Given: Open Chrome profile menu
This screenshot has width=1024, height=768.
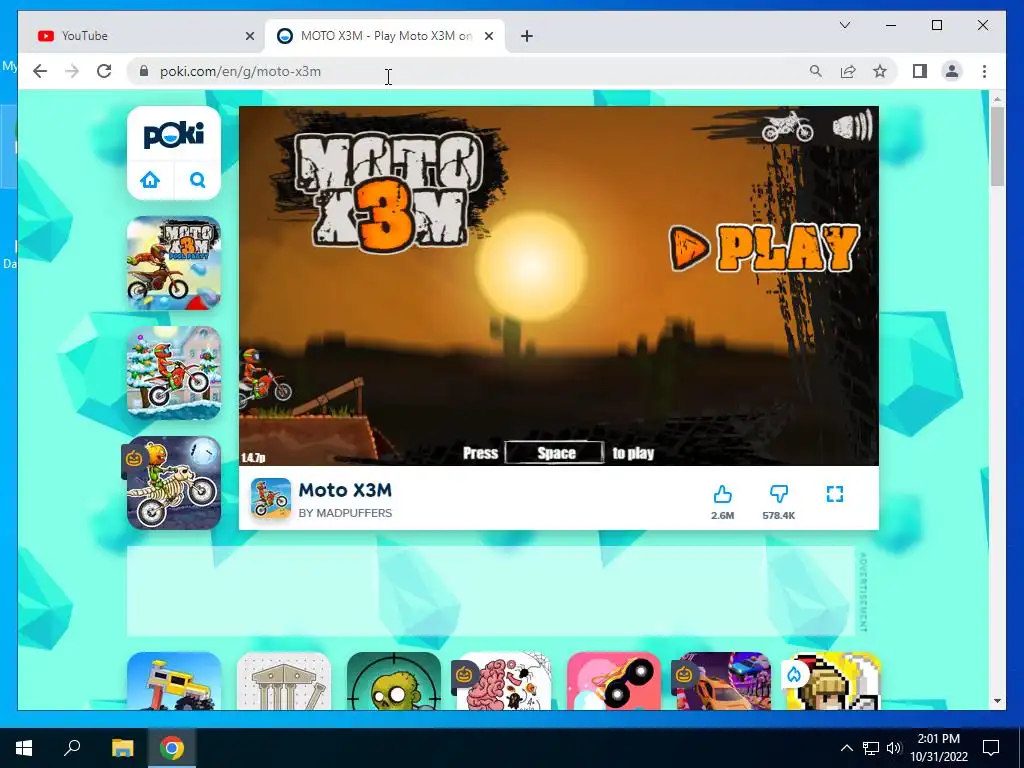Looking at the screenshot, I should [x=952, y=71].
